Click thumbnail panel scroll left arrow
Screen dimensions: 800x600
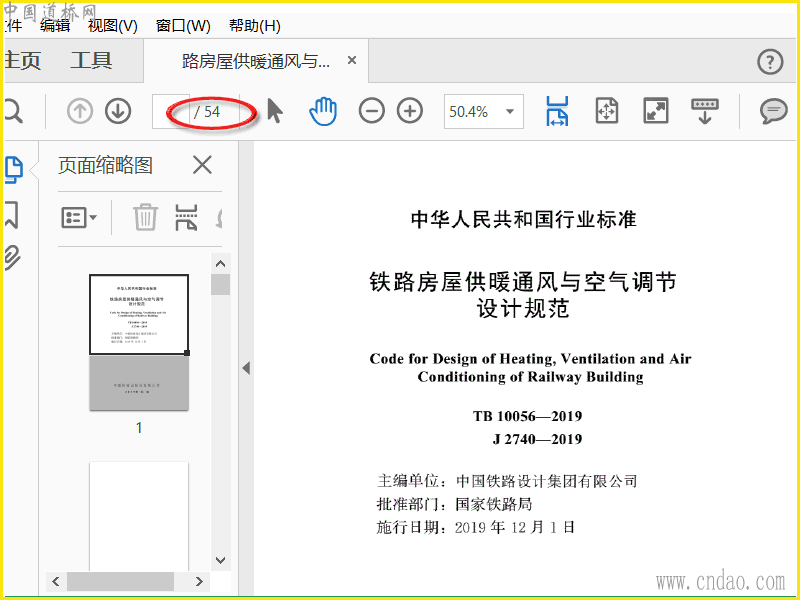click(56, 581)
